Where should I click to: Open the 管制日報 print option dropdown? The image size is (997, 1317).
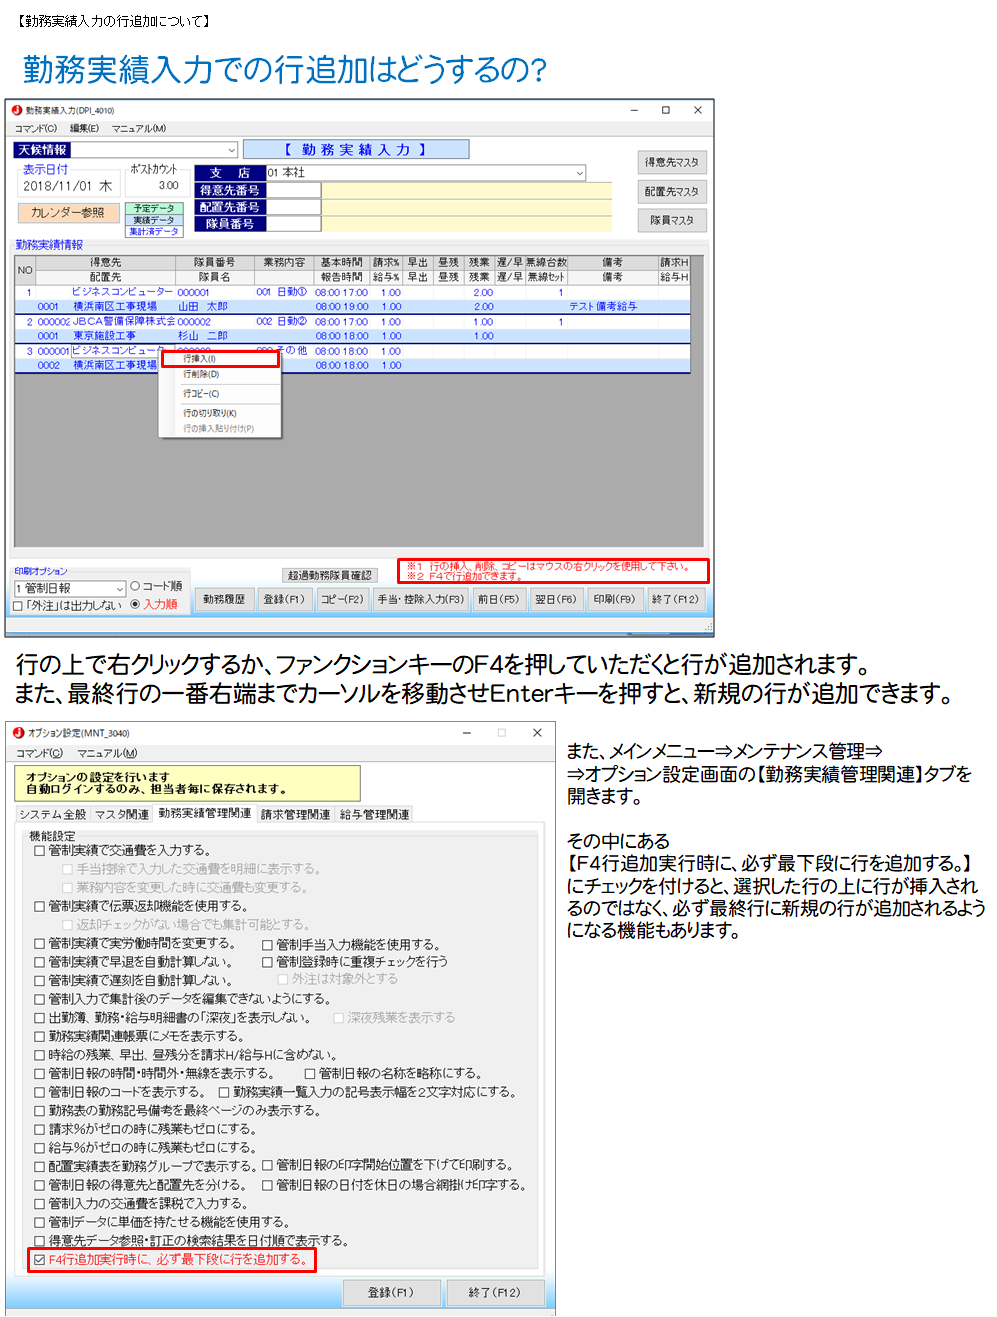[x=120, y=589]
